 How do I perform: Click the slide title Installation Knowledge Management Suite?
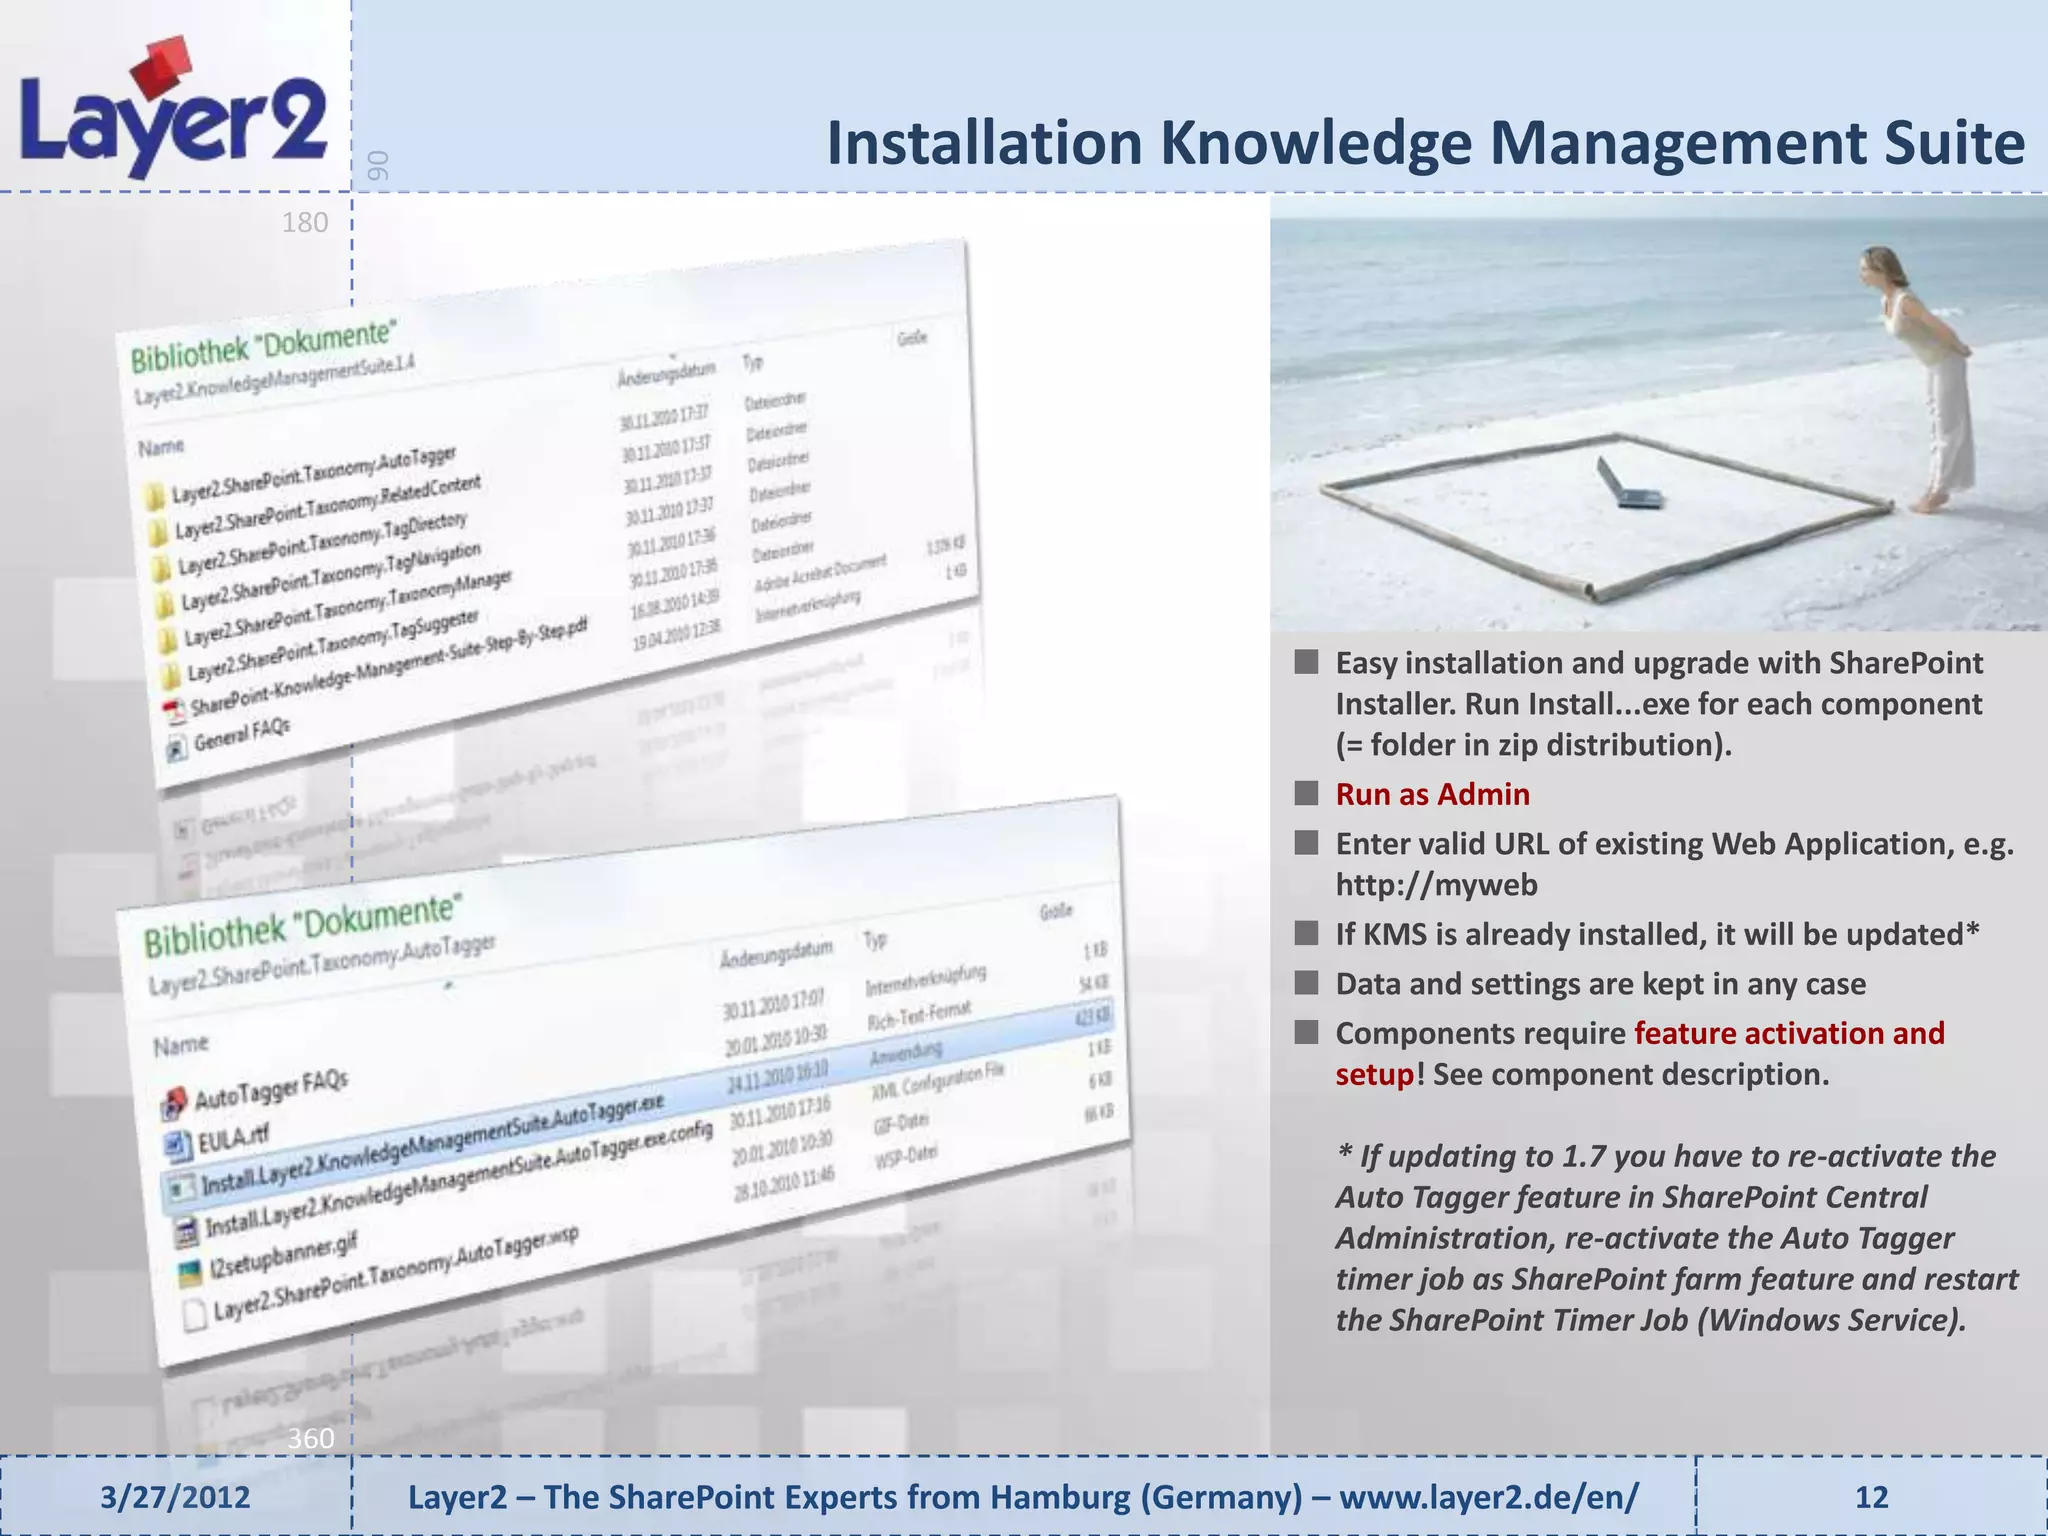point(1426,143)
